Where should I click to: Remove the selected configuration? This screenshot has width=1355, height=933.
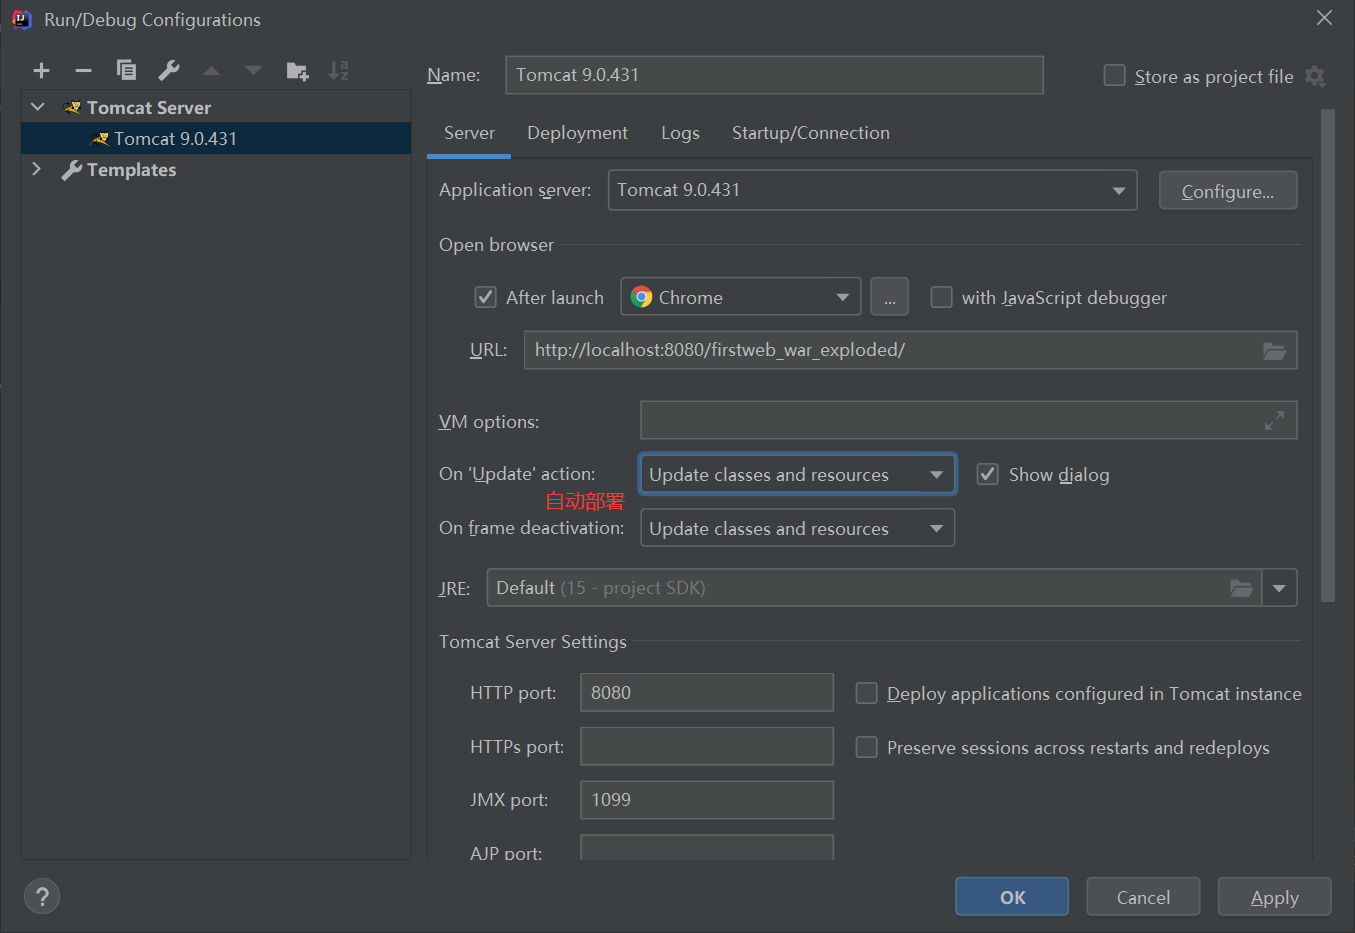83,70
